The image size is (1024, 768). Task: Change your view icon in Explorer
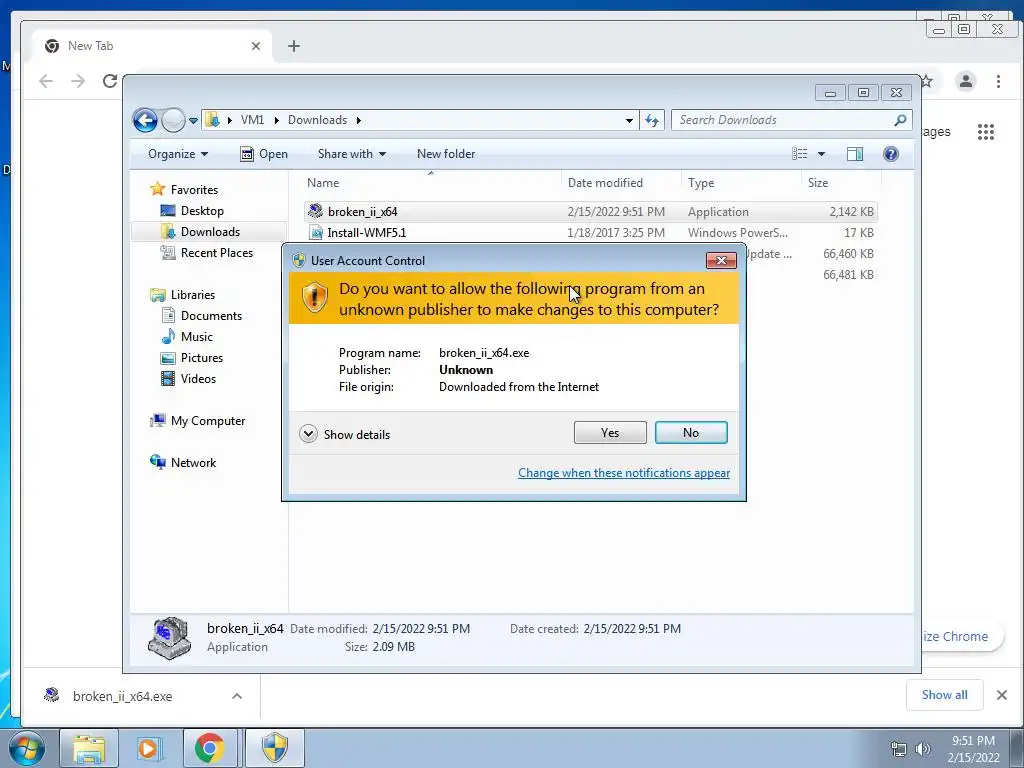799,154
